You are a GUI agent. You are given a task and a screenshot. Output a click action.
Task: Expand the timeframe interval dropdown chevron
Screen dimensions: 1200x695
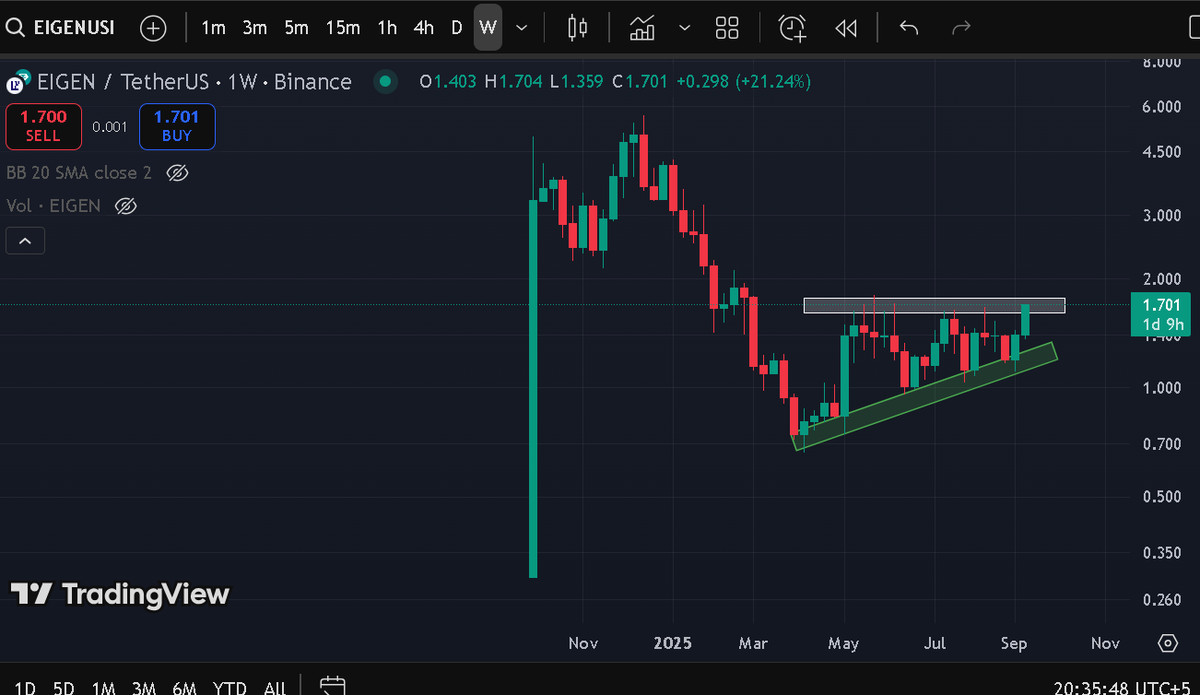[521, 28]
